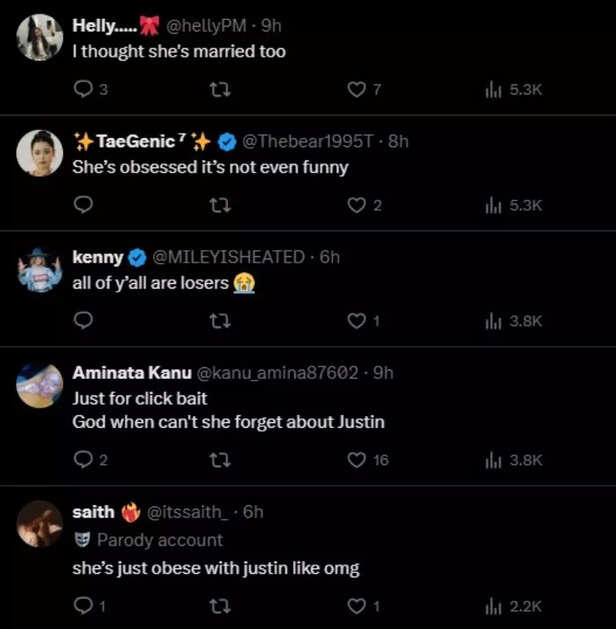The width and height of the screenshot is (616, 629).
Task: Like saith's tweet
Action: 357,606
